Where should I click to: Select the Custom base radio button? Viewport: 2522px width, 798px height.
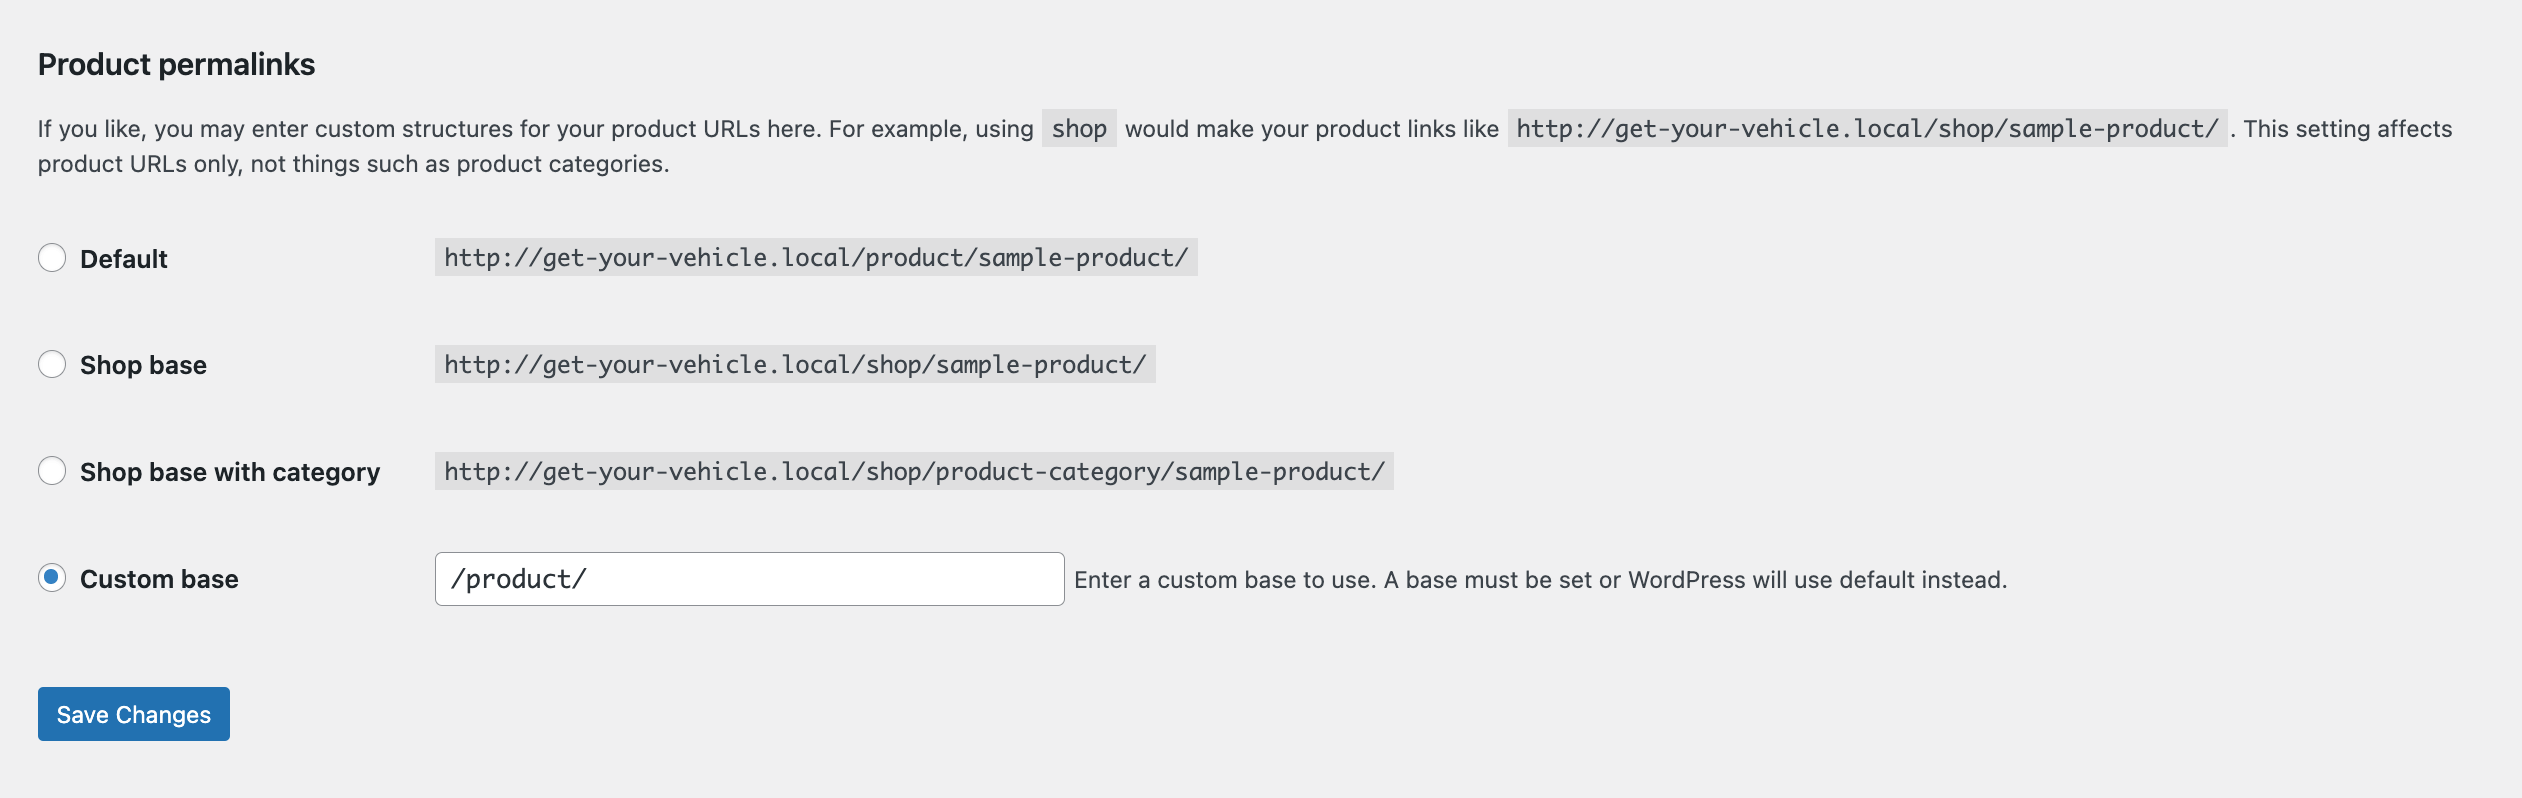(52, 578)
